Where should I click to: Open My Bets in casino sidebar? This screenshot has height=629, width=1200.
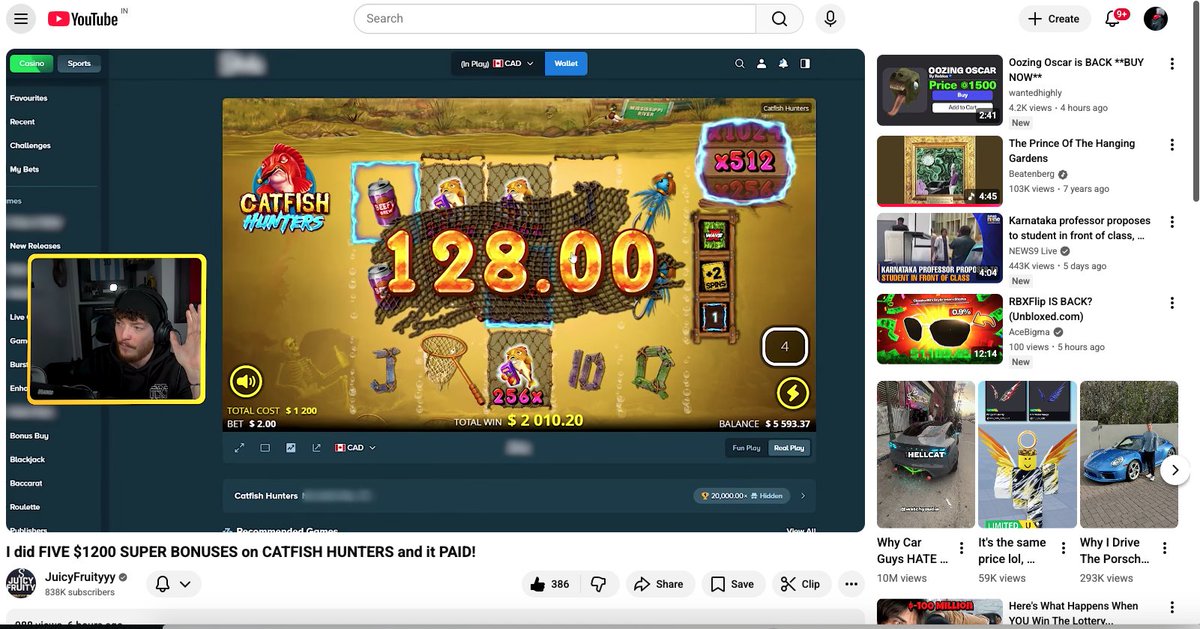[24, 170]
